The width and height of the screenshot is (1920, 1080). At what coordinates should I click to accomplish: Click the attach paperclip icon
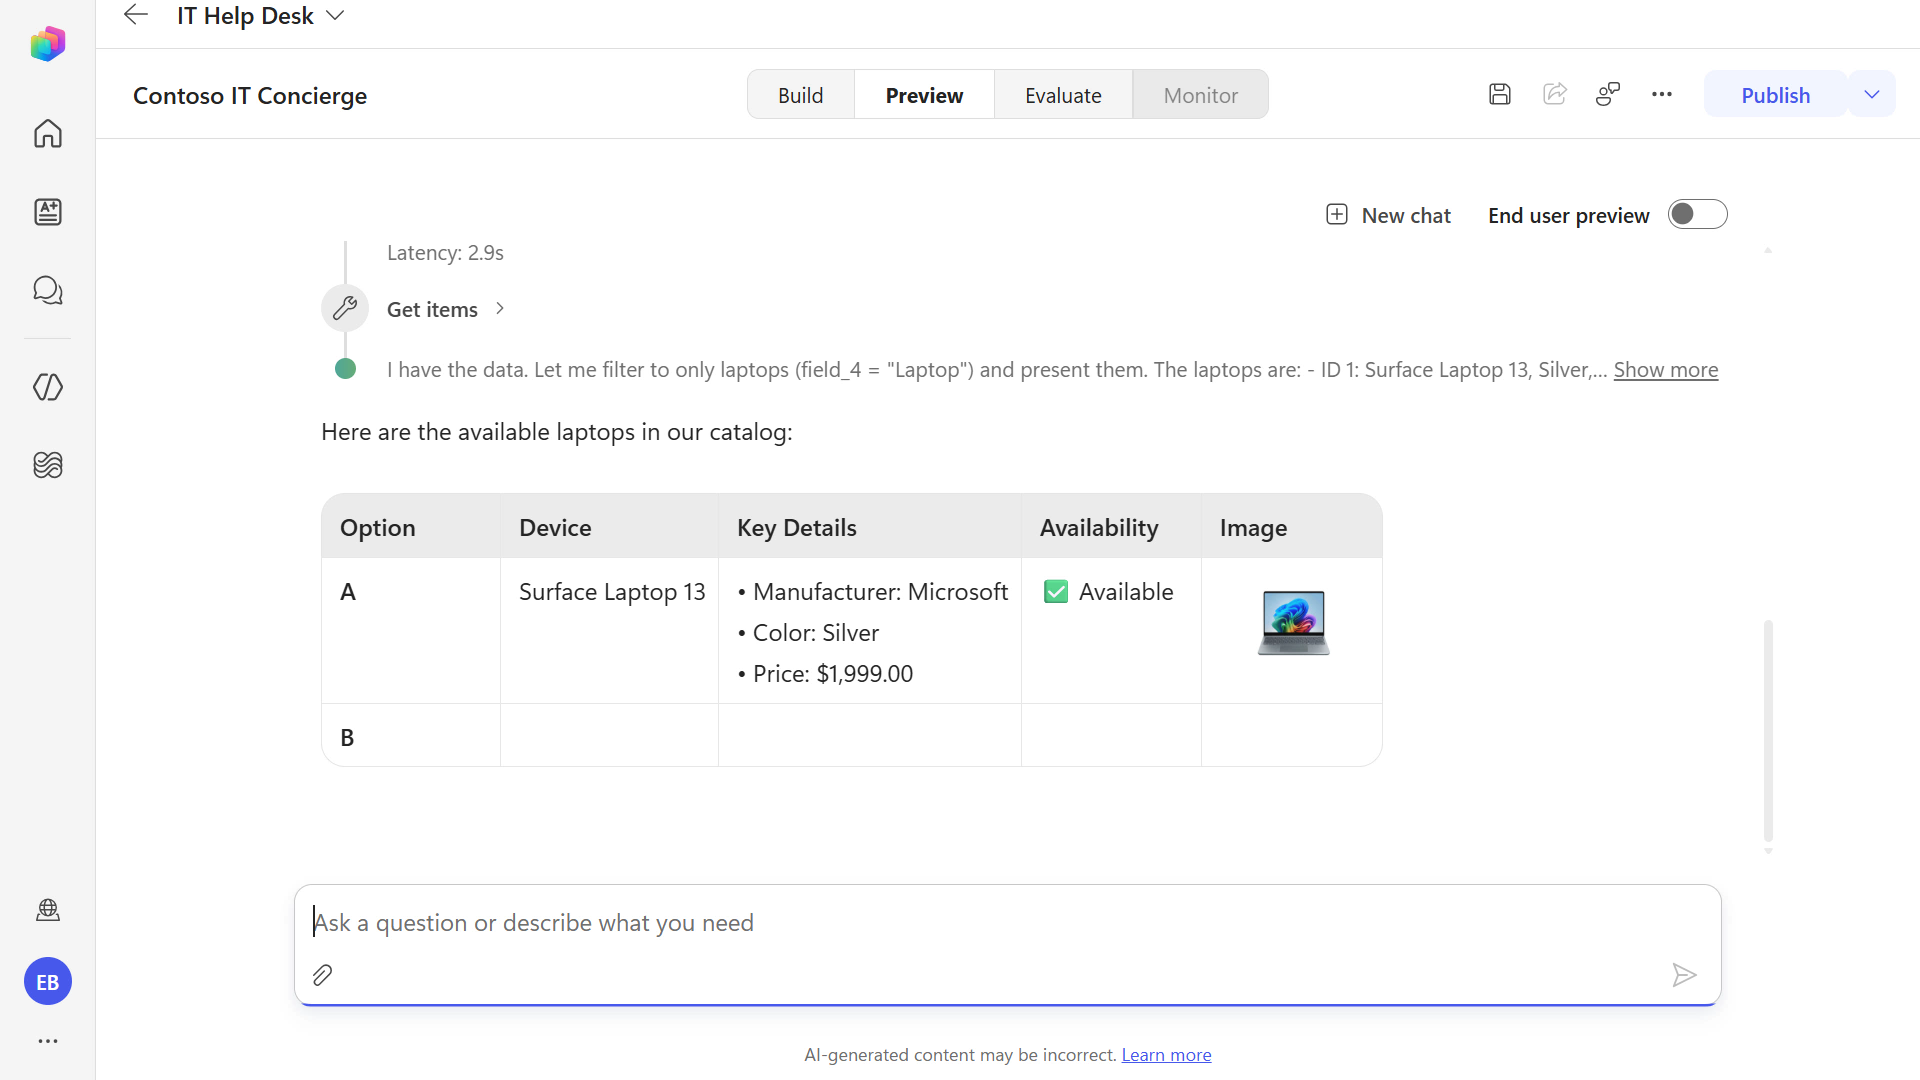point(322,975)
